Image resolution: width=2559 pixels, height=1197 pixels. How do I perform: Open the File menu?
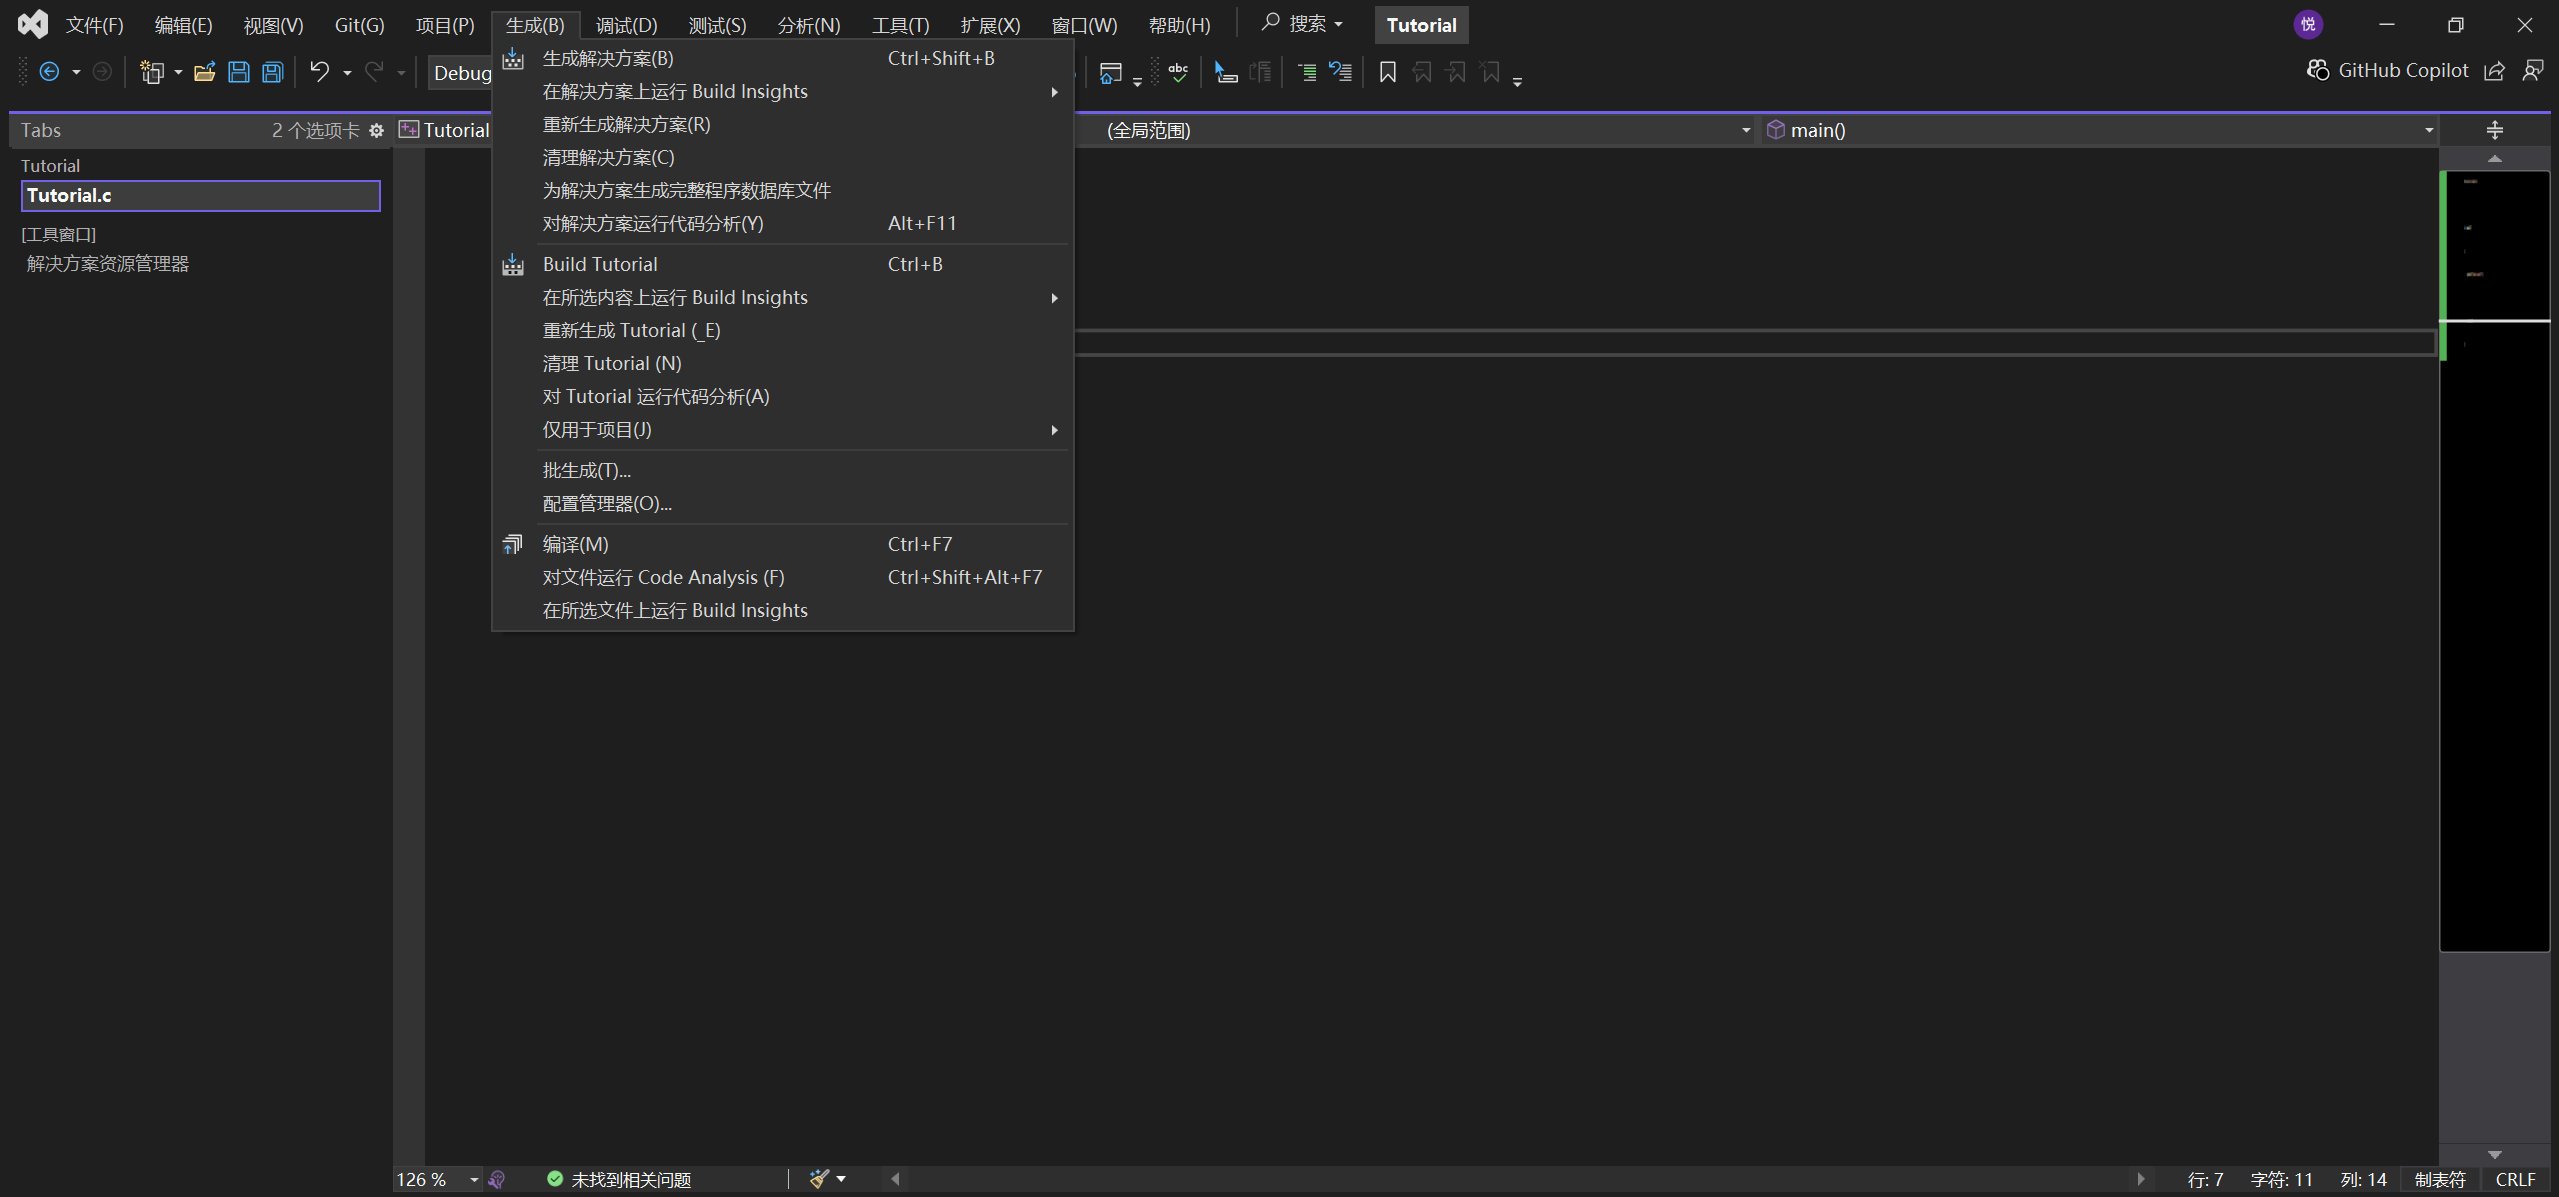(x=95, y=25)
